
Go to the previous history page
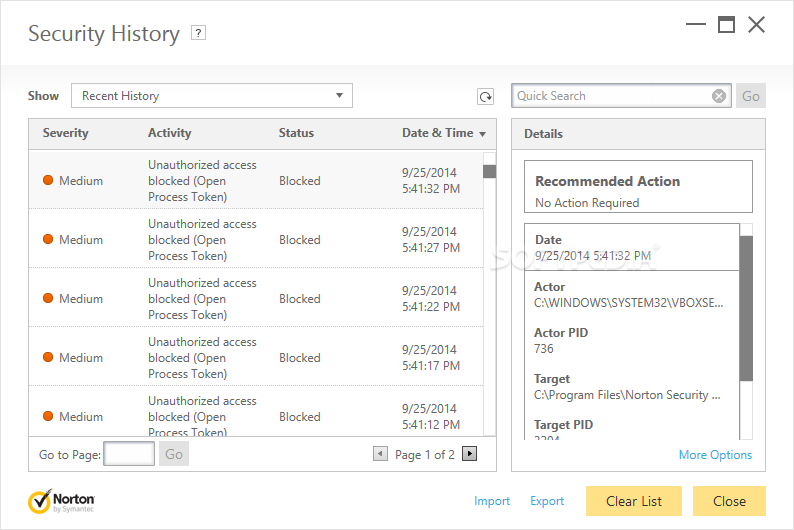pyautogui.click(x=380, y=454)
